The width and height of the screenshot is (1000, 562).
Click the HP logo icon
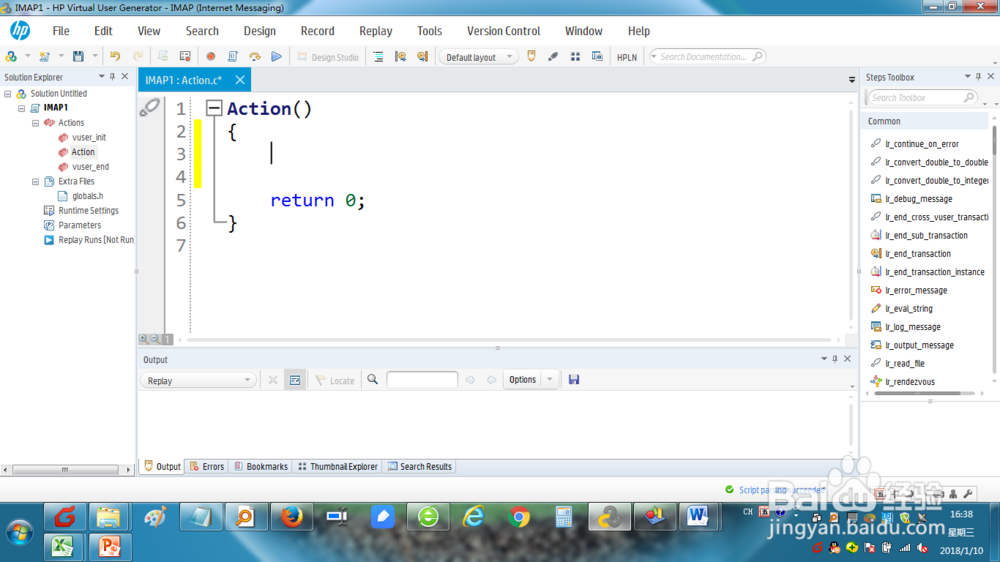coord(20,30)
